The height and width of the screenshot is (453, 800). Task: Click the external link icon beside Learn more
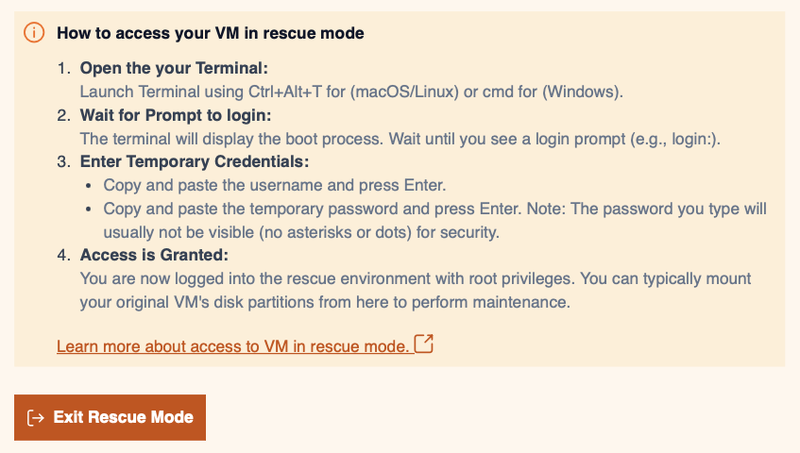tap(424, 345)
